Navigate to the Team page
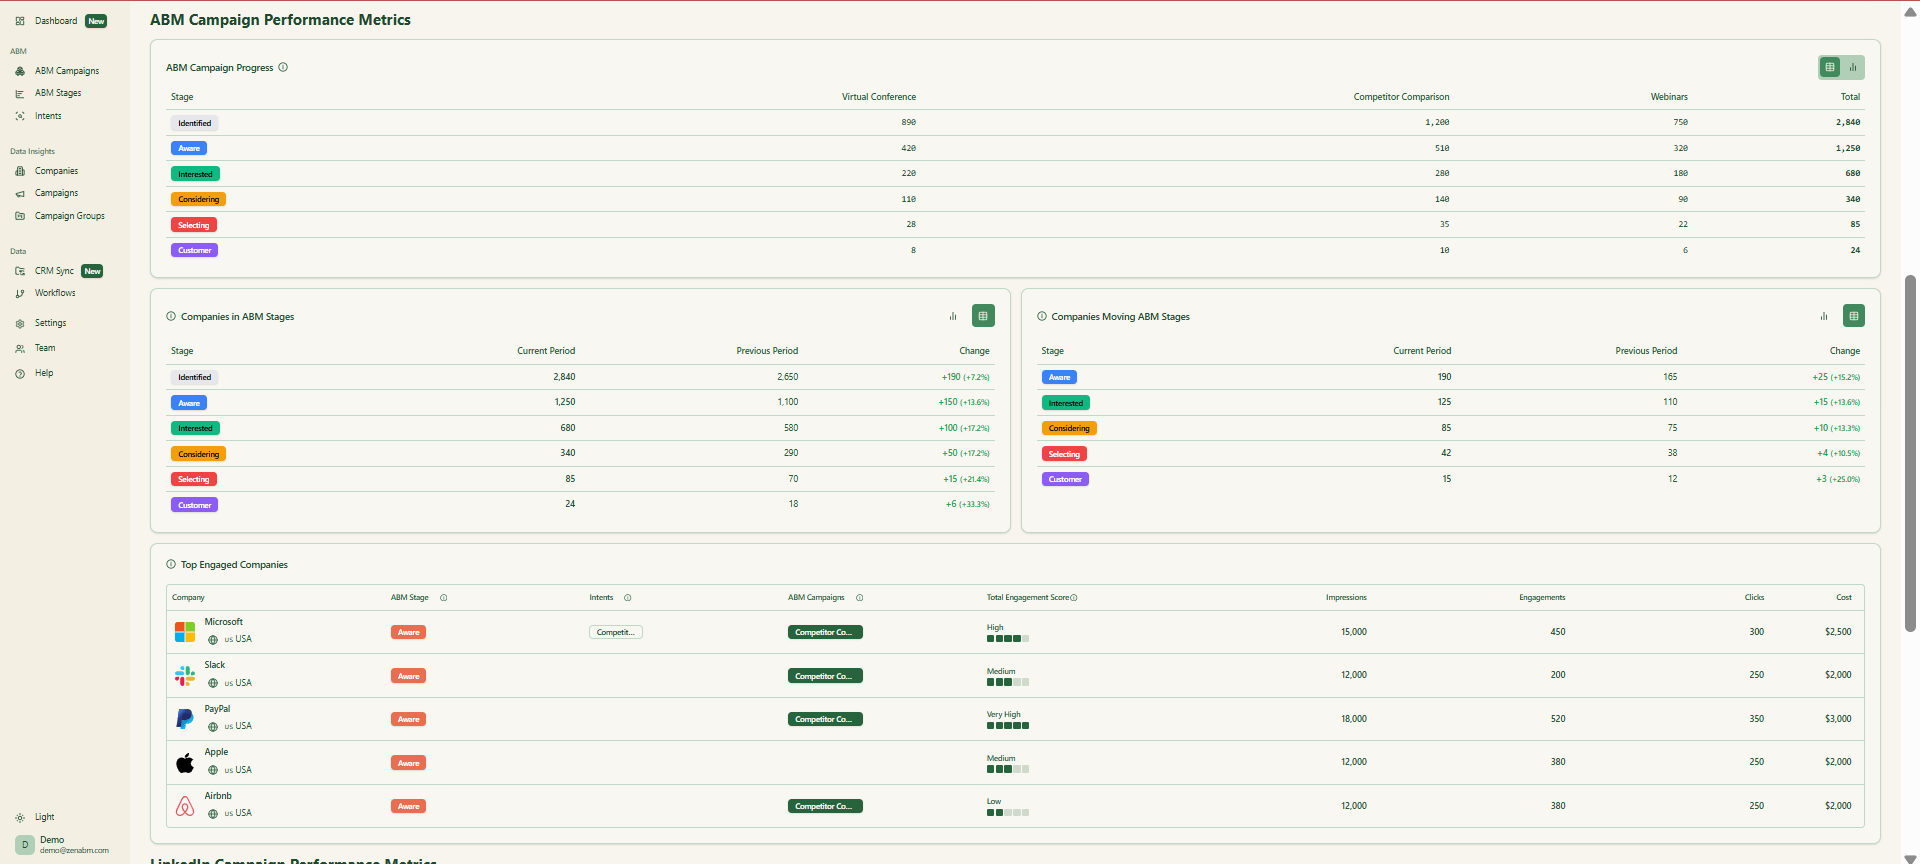The image size is (1920, 864). 45,348
